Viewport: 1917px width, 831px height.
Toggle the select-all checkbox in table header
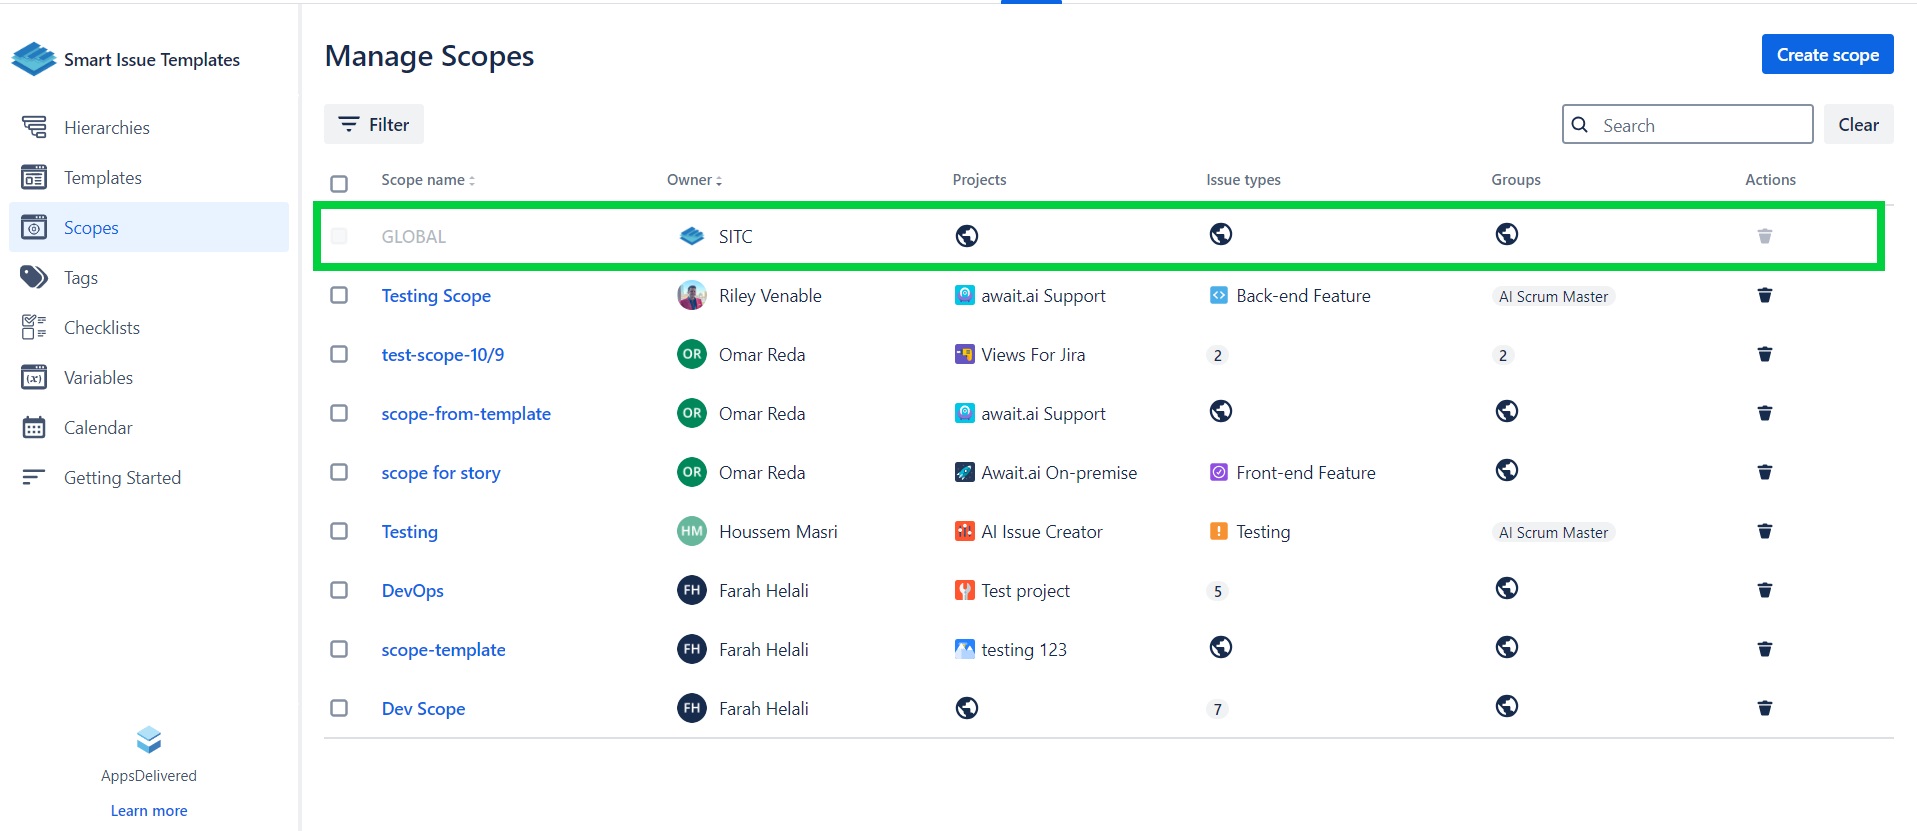(x=339, y=183)
